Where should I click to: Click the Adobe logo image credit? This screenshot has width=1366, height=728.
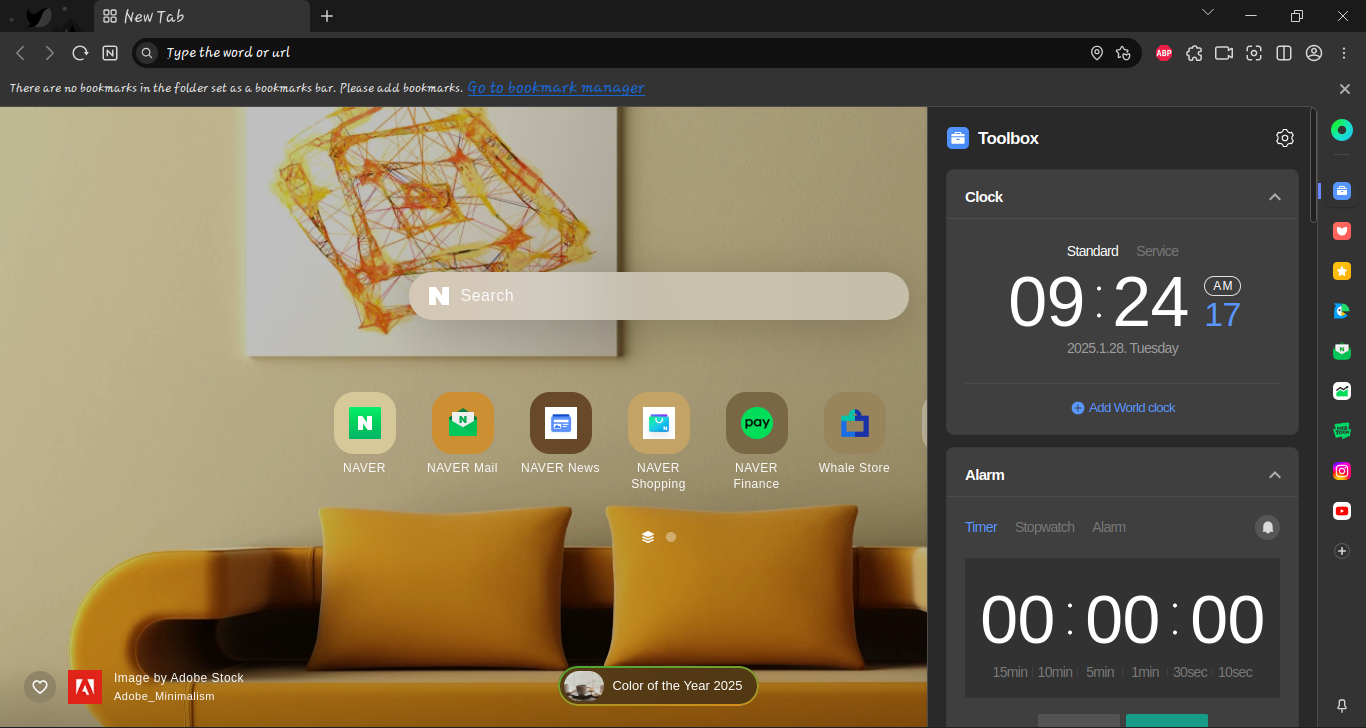click(85, 687)
